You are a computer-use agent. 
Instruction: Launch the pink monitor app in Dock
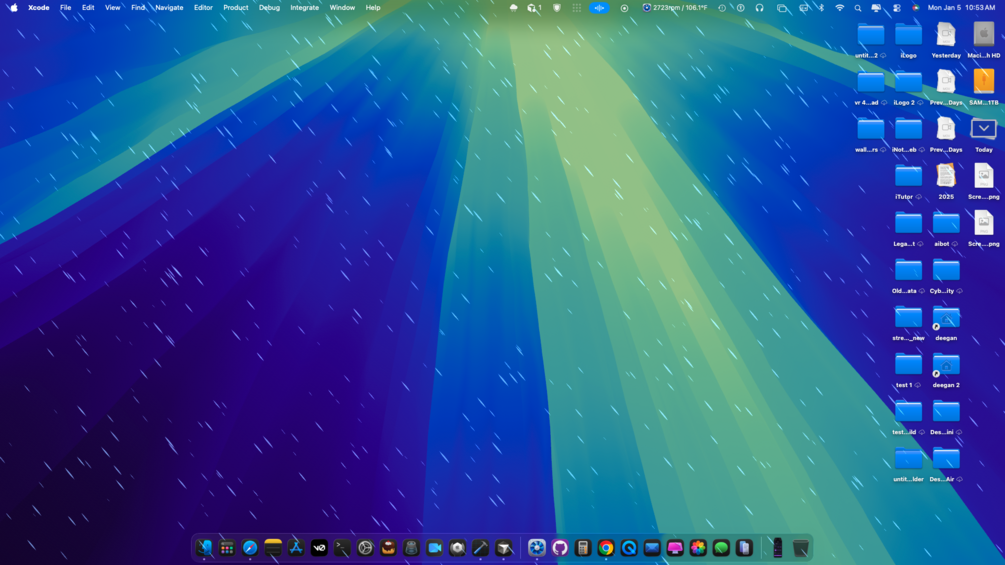[675, 548]
